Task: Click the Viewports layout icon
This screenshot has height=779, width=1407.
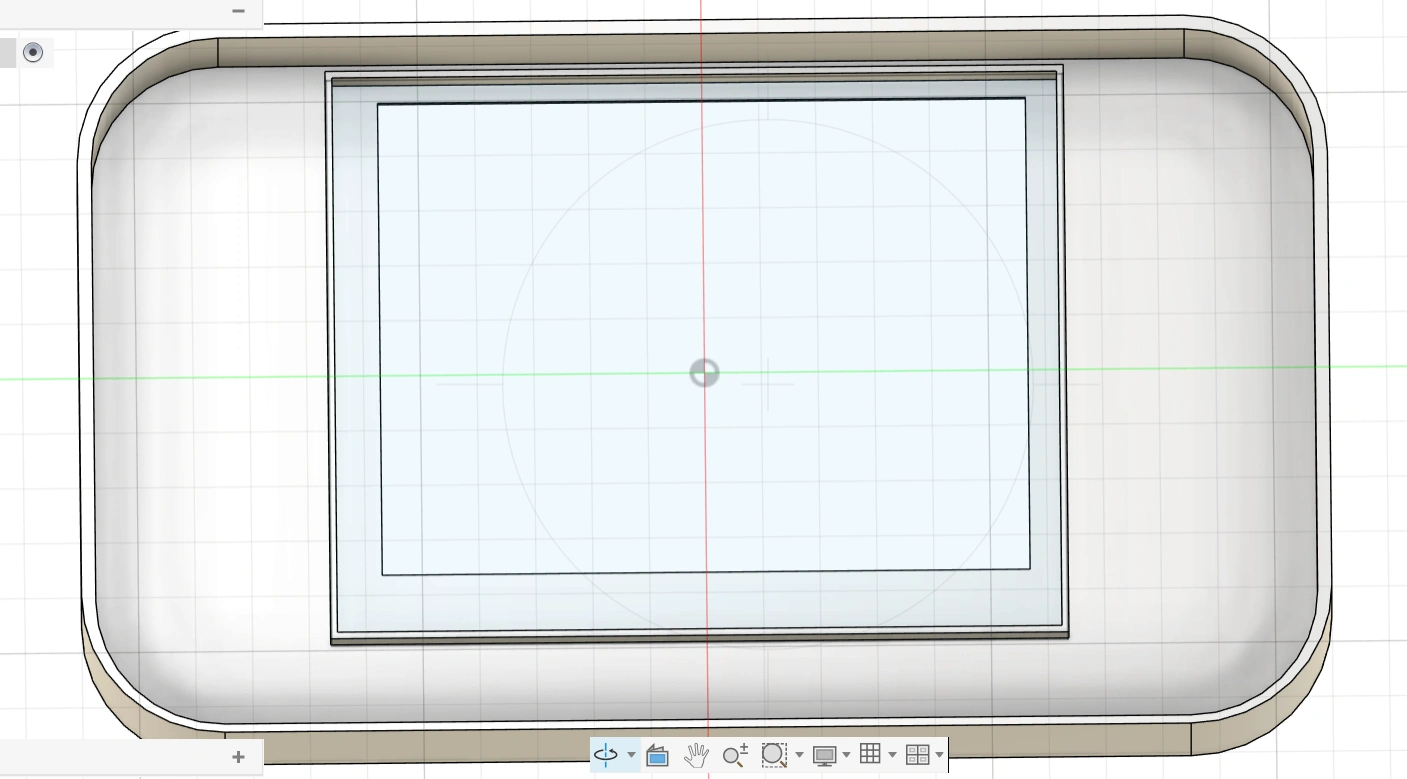Action: click(x=917, y=755)
